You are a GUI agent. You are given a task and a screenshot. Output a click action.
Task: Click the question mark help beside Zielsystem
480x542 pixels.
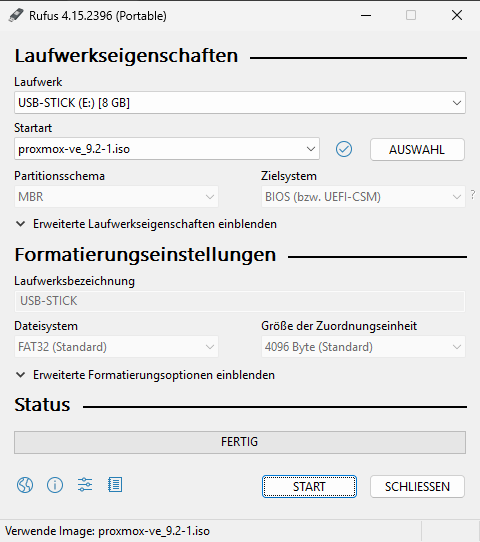pyautogui.click(x=473, y=195)
